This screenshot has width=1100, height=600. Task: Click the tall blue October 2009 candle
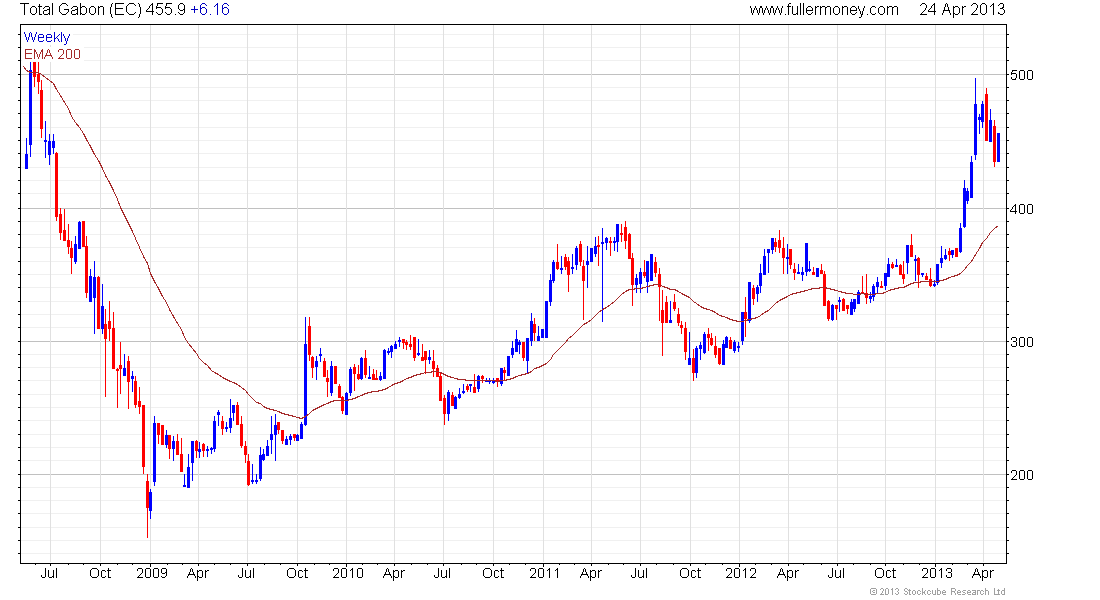pyautogui.click(x=306, y=372)
